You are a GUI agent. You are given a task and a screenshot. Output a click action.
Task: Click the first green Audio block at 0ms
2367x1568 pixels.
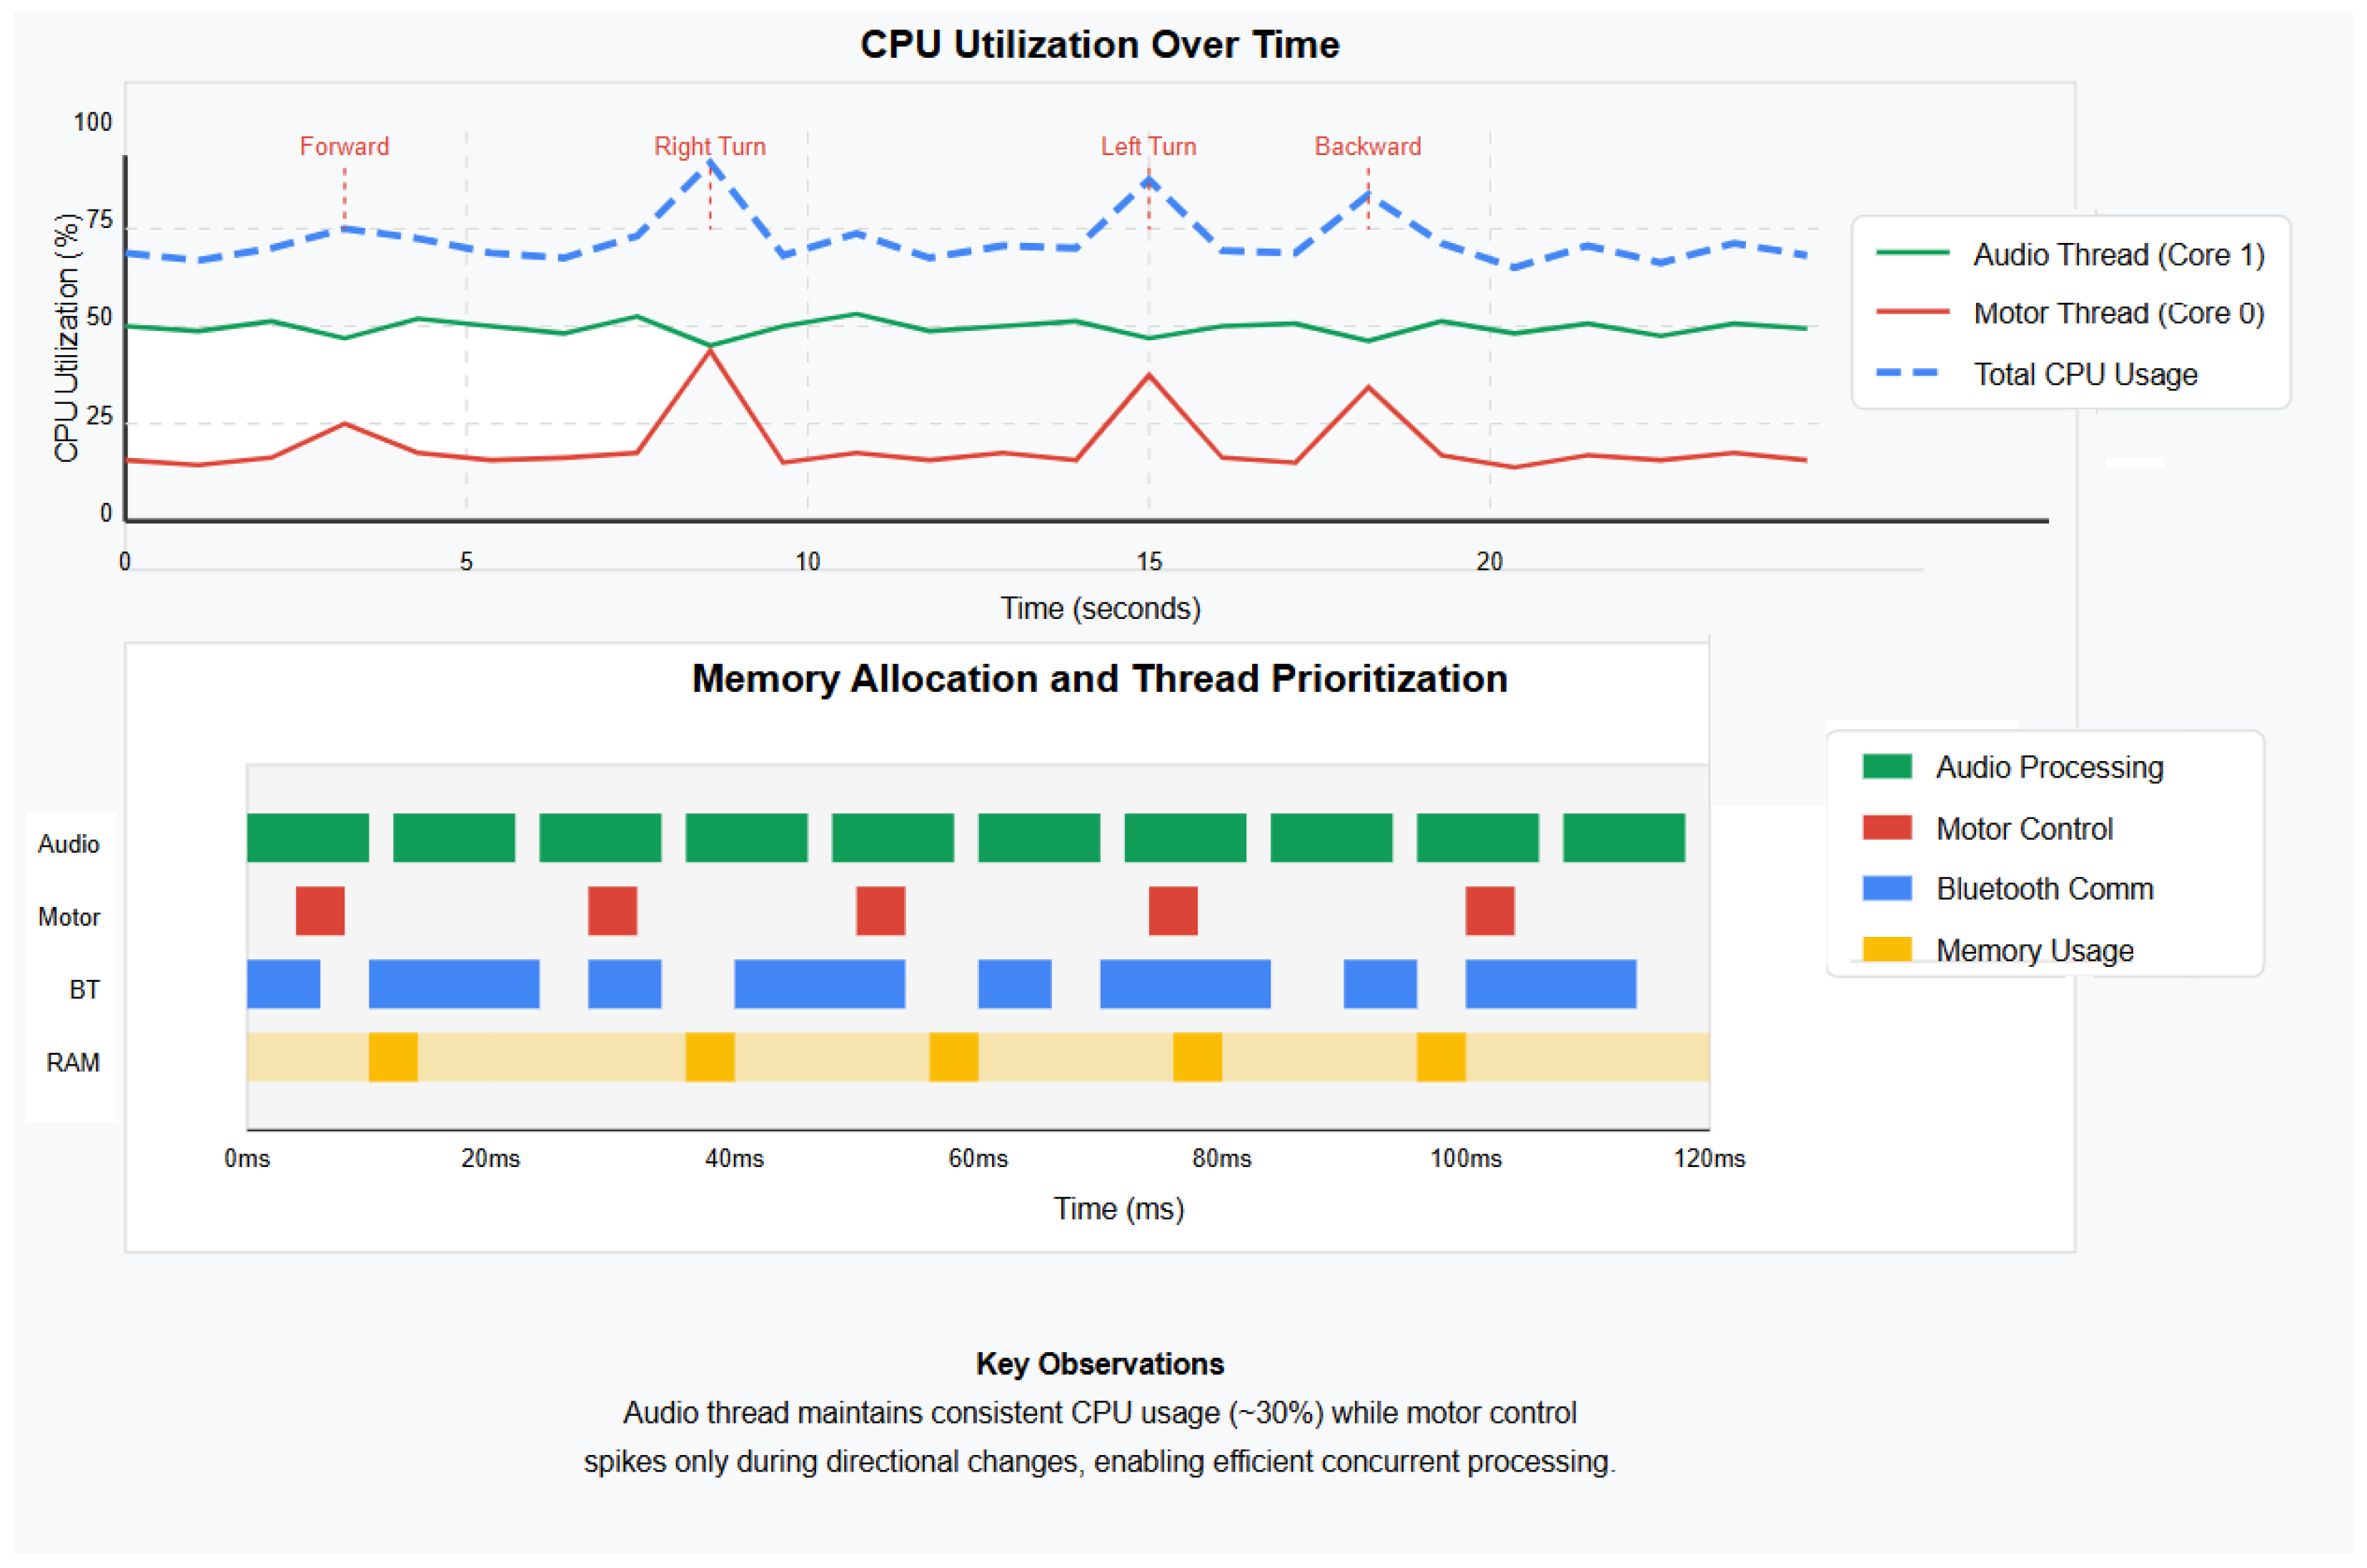coord(308,838)
